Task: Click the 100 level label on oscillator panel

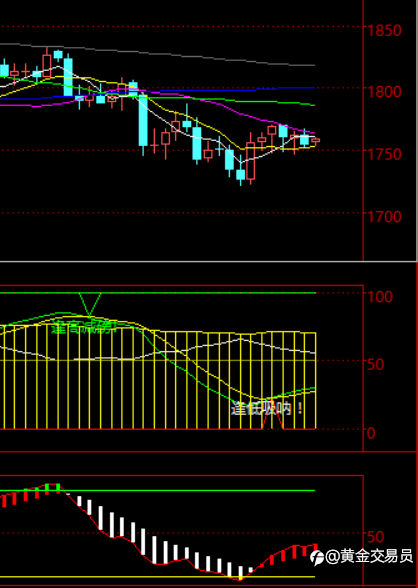Action: point(380,297)
